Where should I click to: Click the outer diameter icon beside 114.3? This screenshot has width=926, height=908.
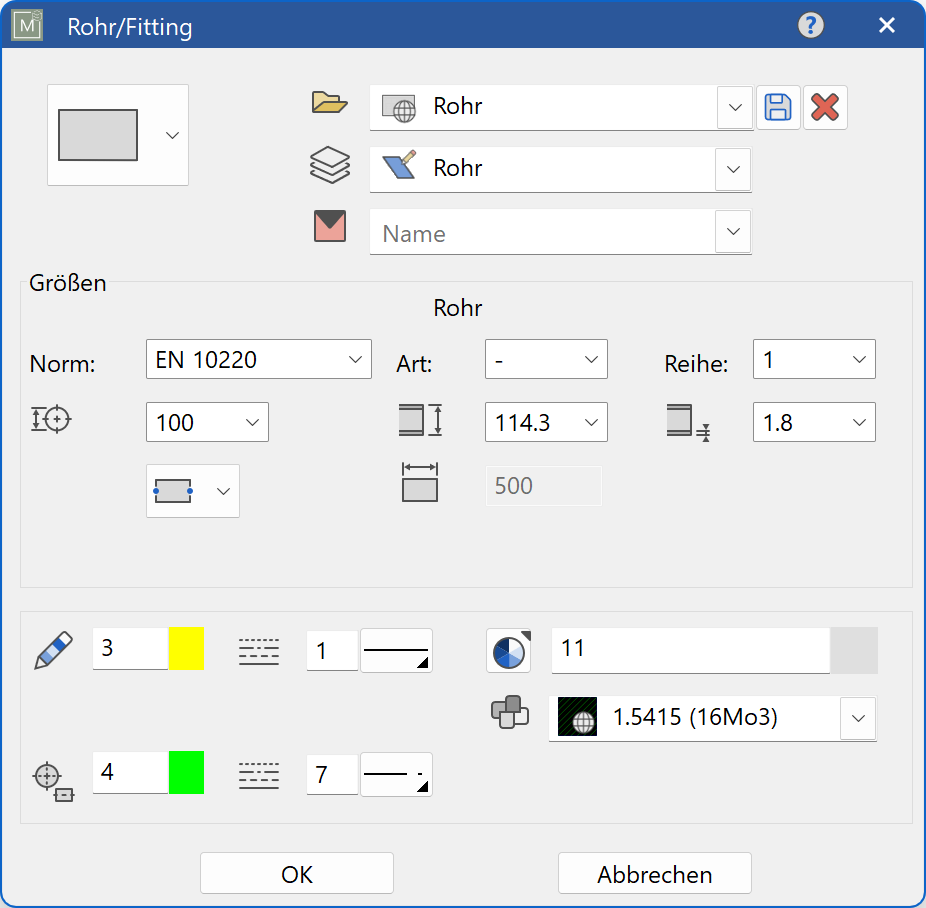(x=419, y=421)
